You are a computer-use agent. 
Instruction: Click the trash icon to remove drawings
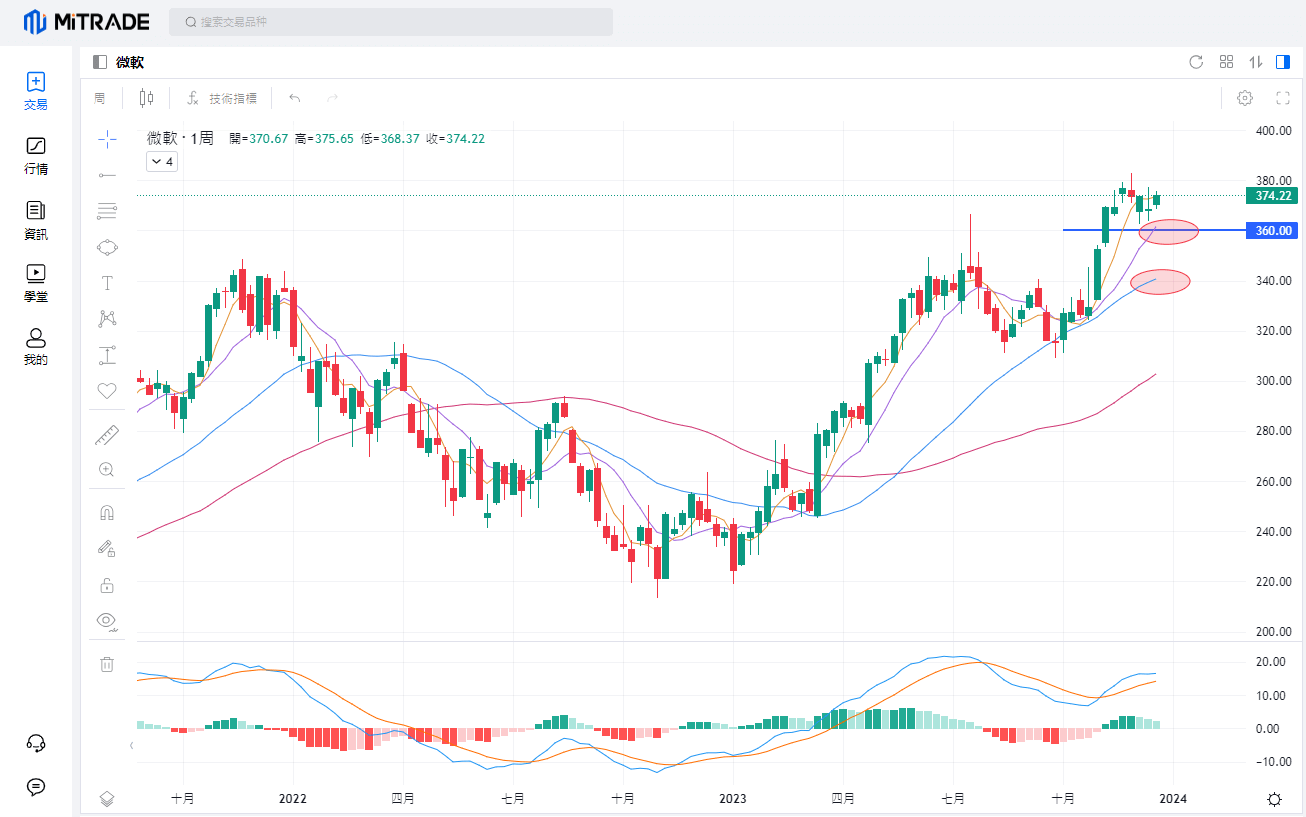click(107, 664)
